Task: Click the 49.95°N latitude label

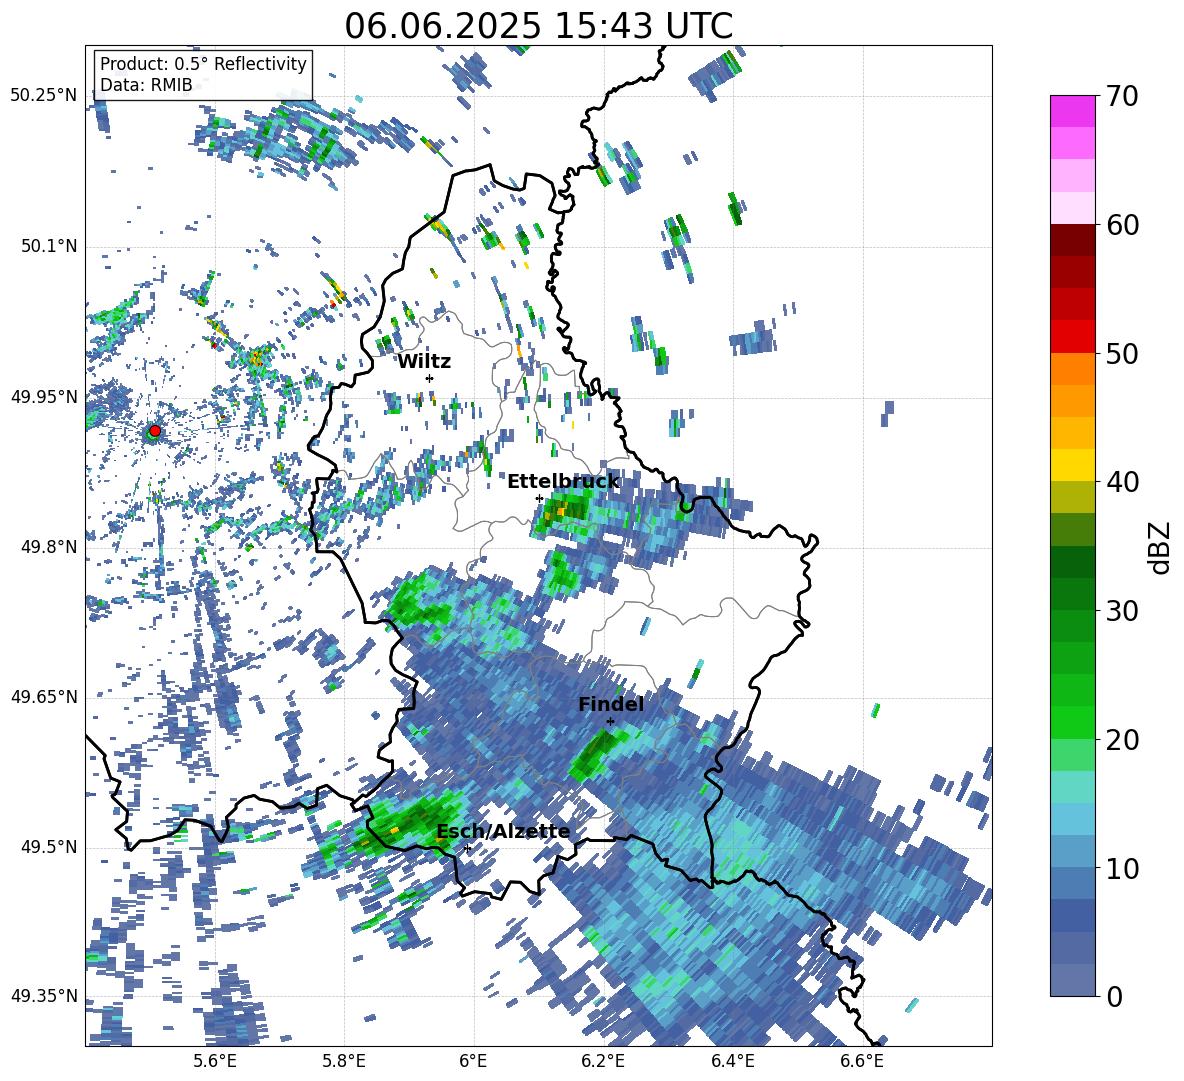Action: coord(43,397)
